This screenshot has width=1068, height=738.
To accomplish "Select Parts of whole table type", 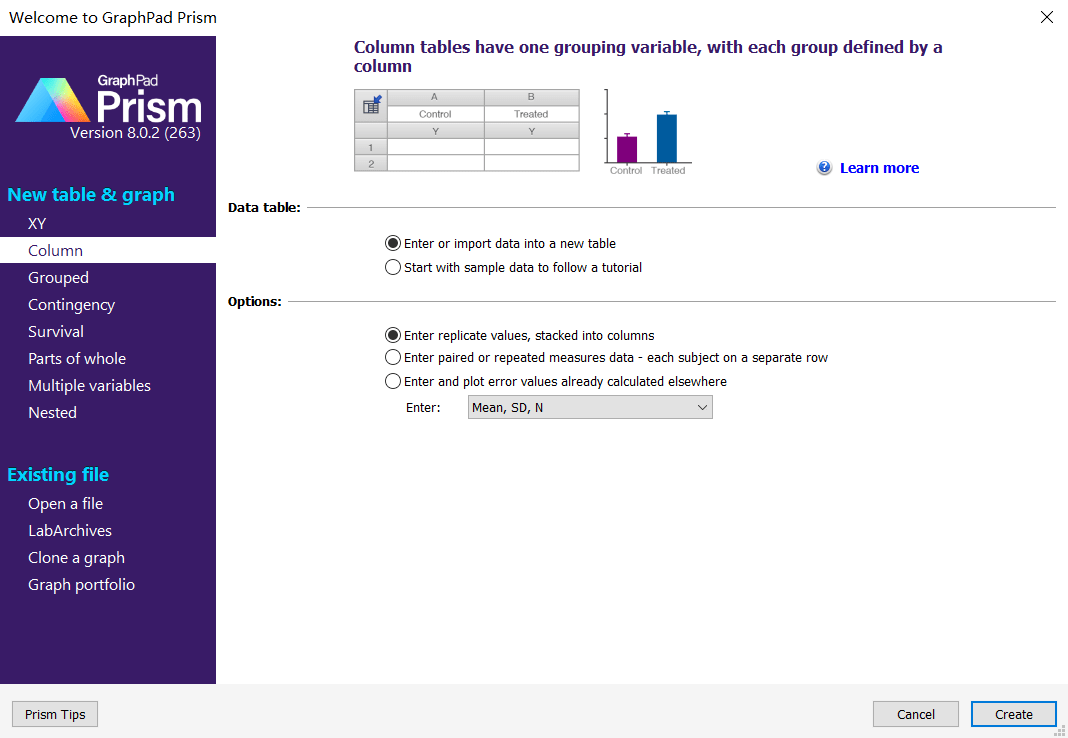I will 77,359.
